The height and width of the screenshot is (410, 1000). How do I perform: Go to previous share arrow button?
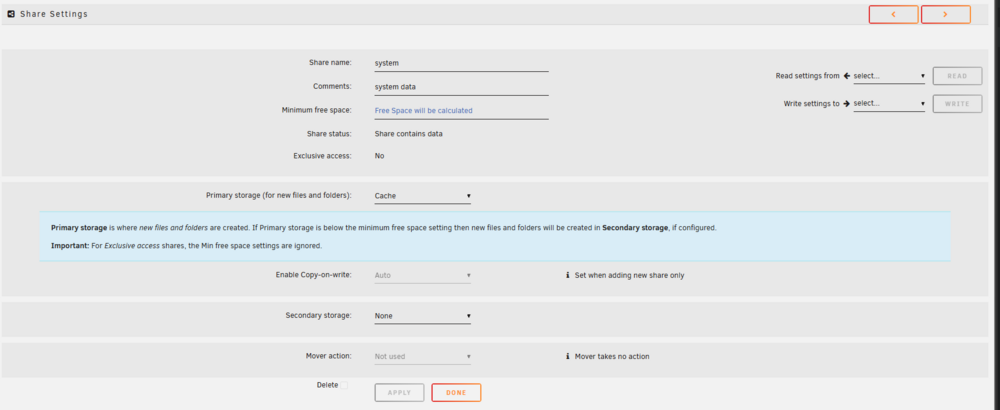[893, 14]
